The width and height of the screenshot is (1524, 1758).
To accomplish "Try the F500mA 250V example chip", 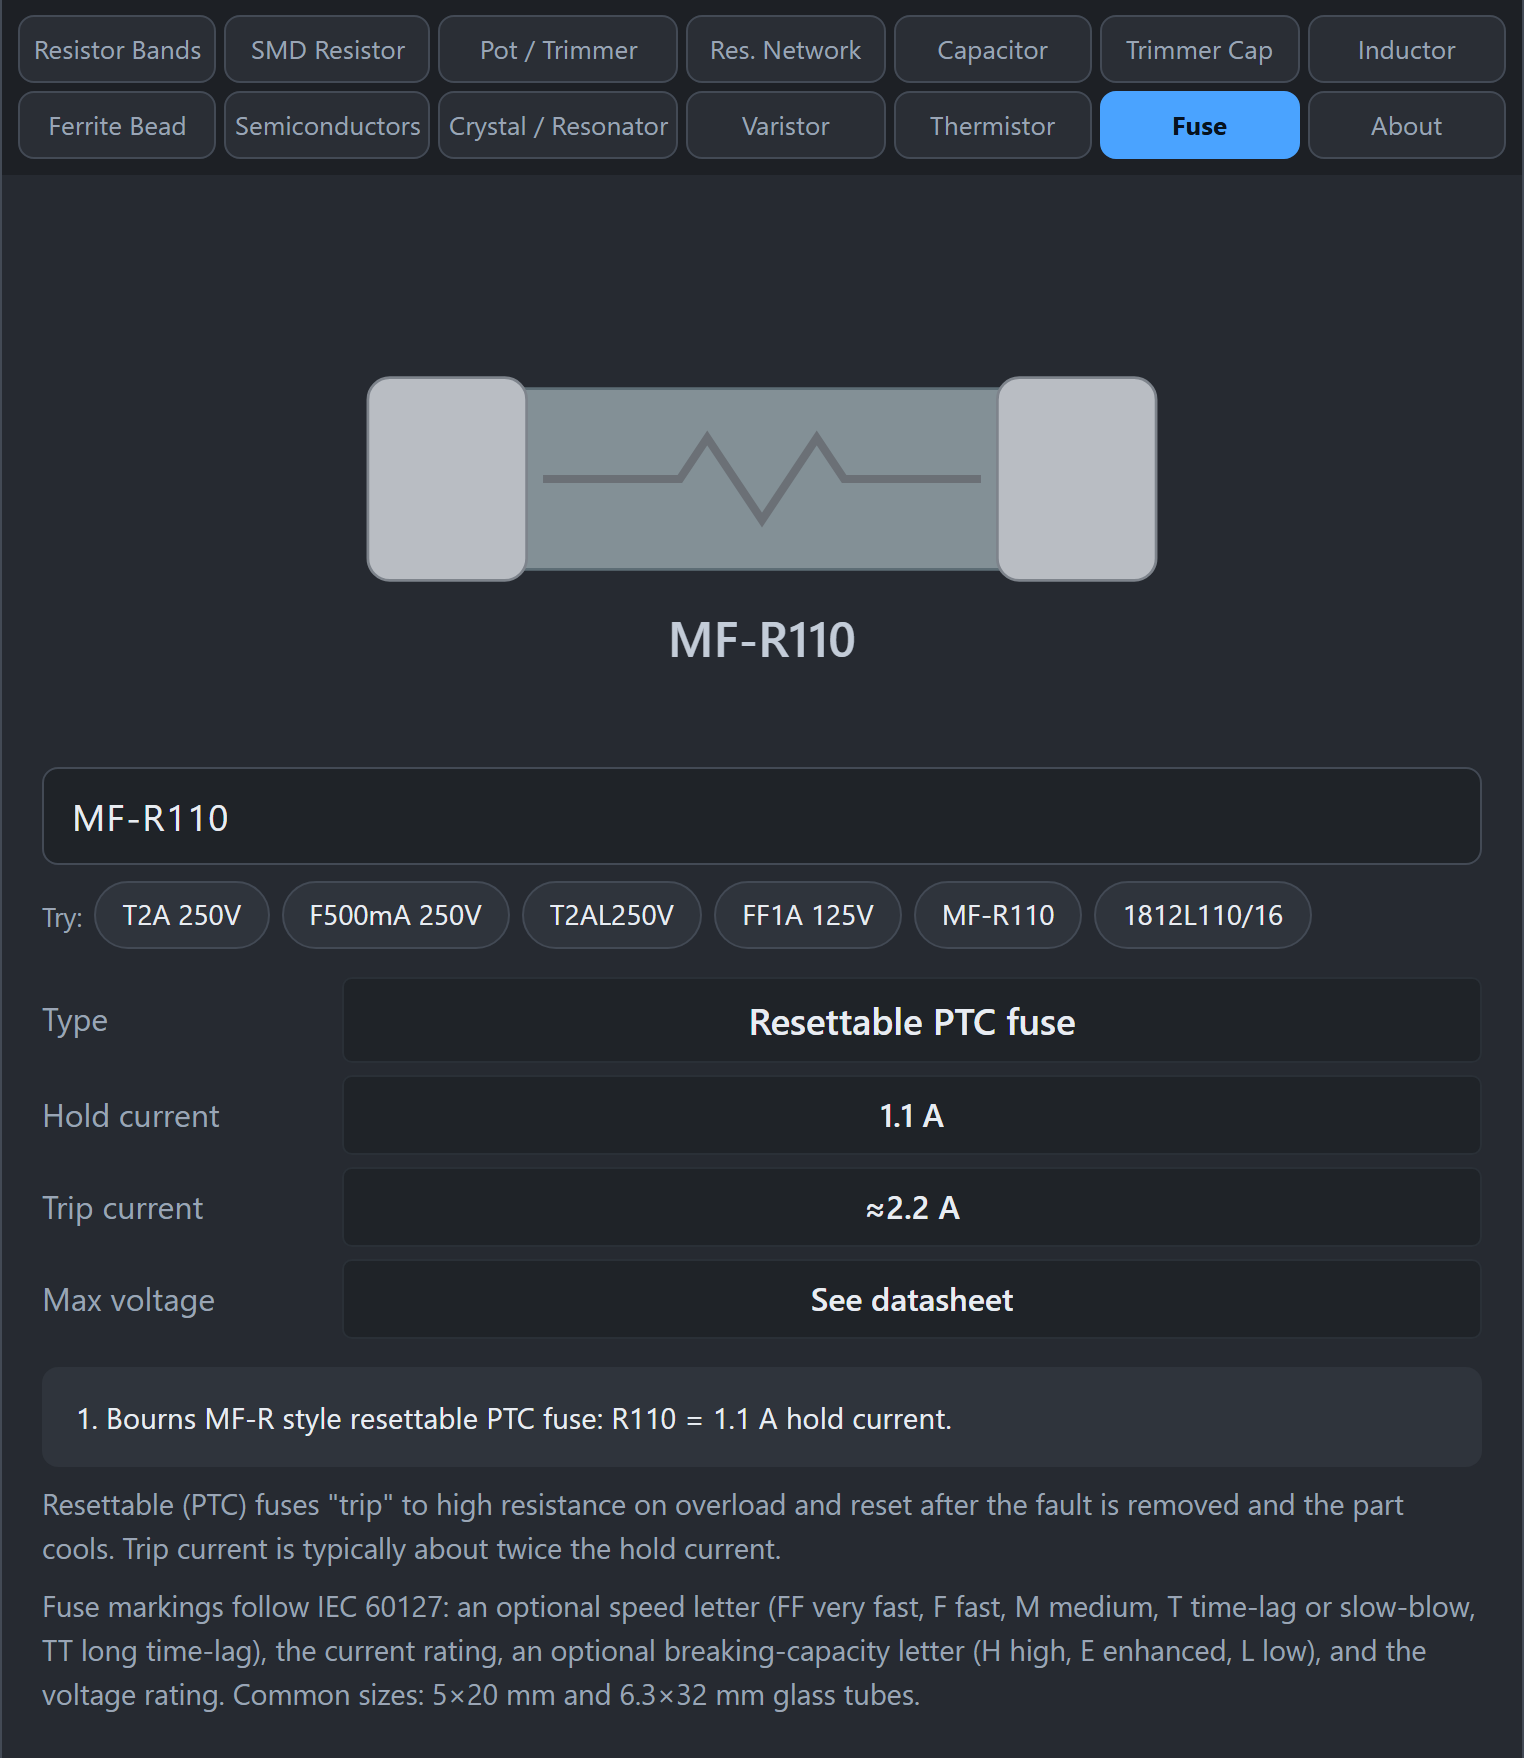I will pos(395,915).
